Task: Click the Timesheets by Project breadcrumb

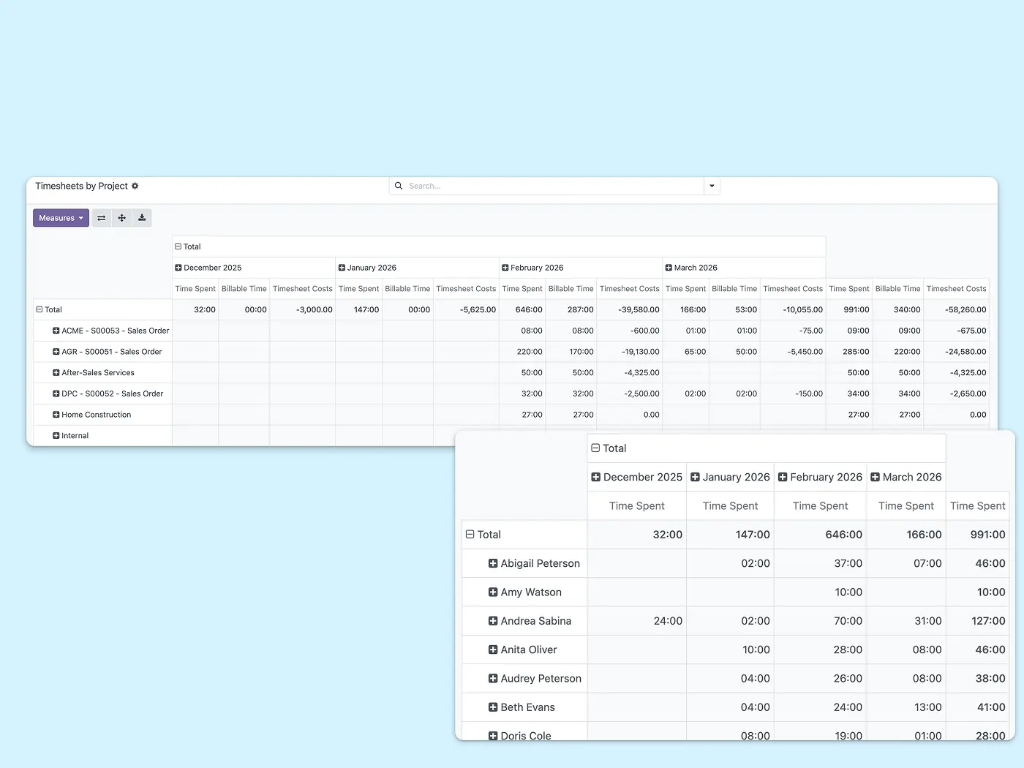Action: point(82,186)
